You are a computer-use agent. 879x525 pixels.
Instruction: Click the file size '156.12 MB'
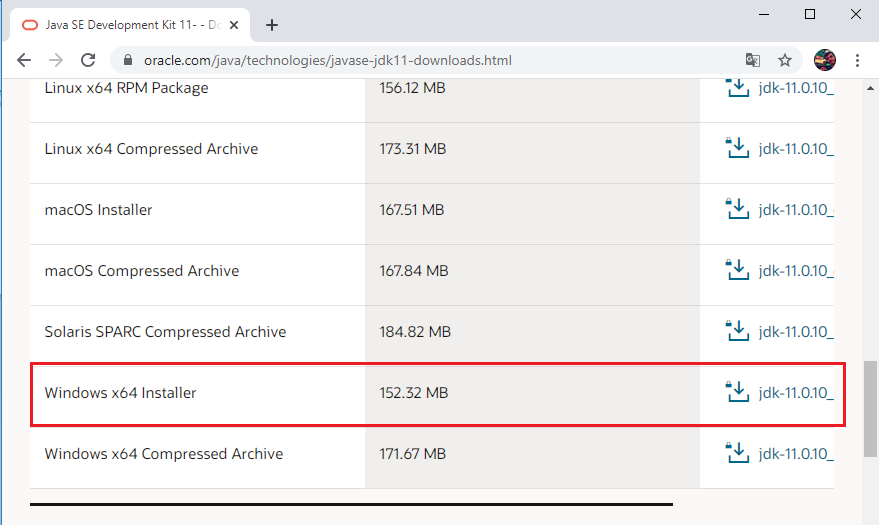click(x=412, y=88)
